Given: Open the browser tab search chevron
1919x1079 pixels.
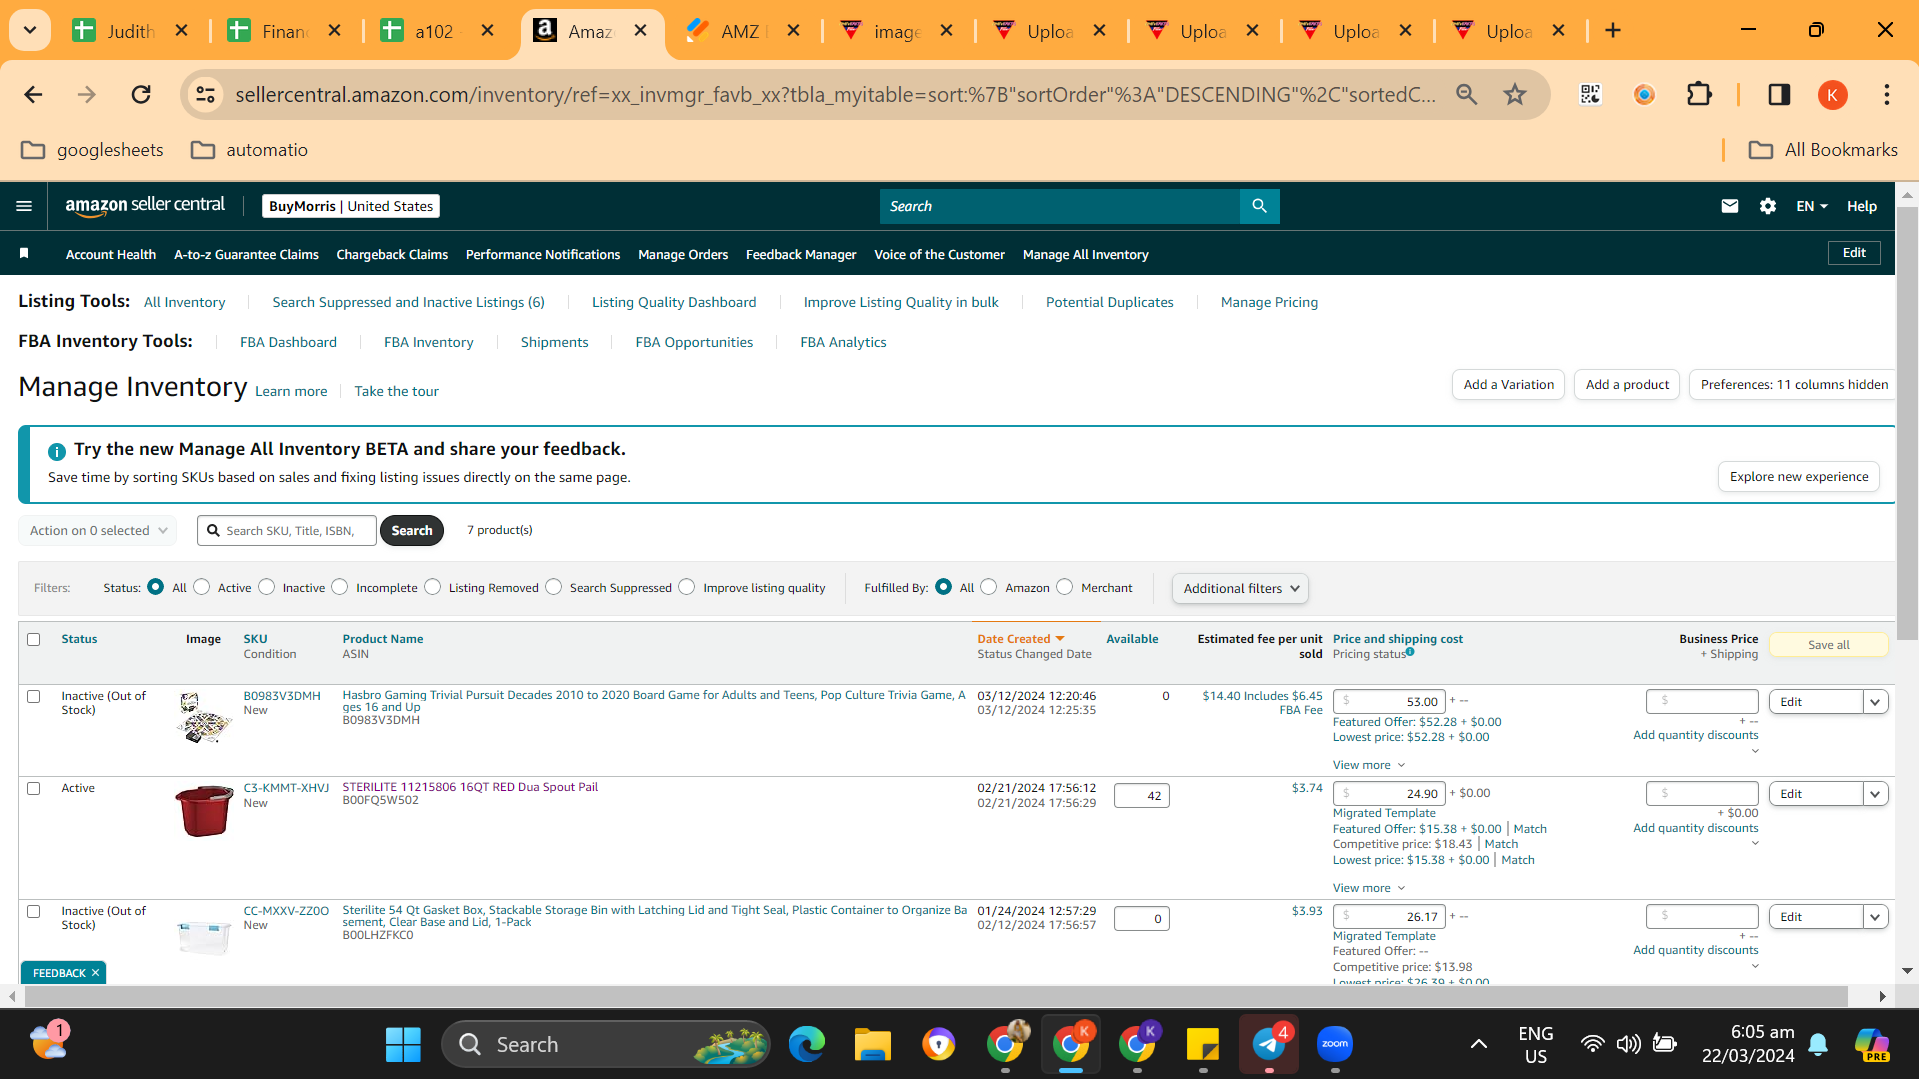Looking at the screenshot, I should (30, 31).
